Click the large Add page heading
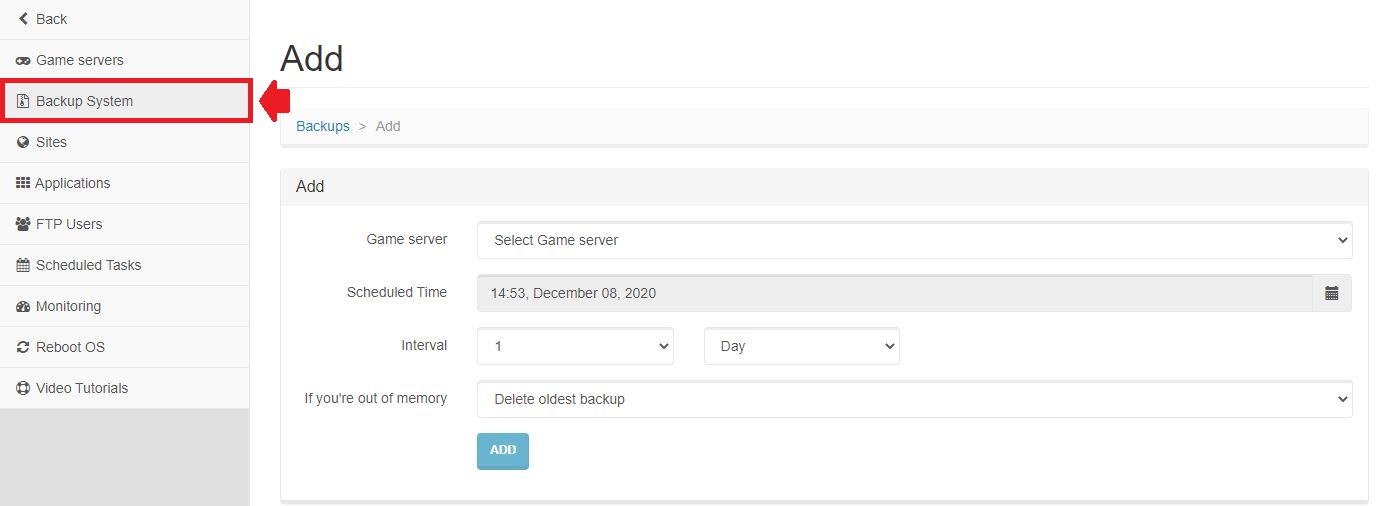 [x=312, y=58]
